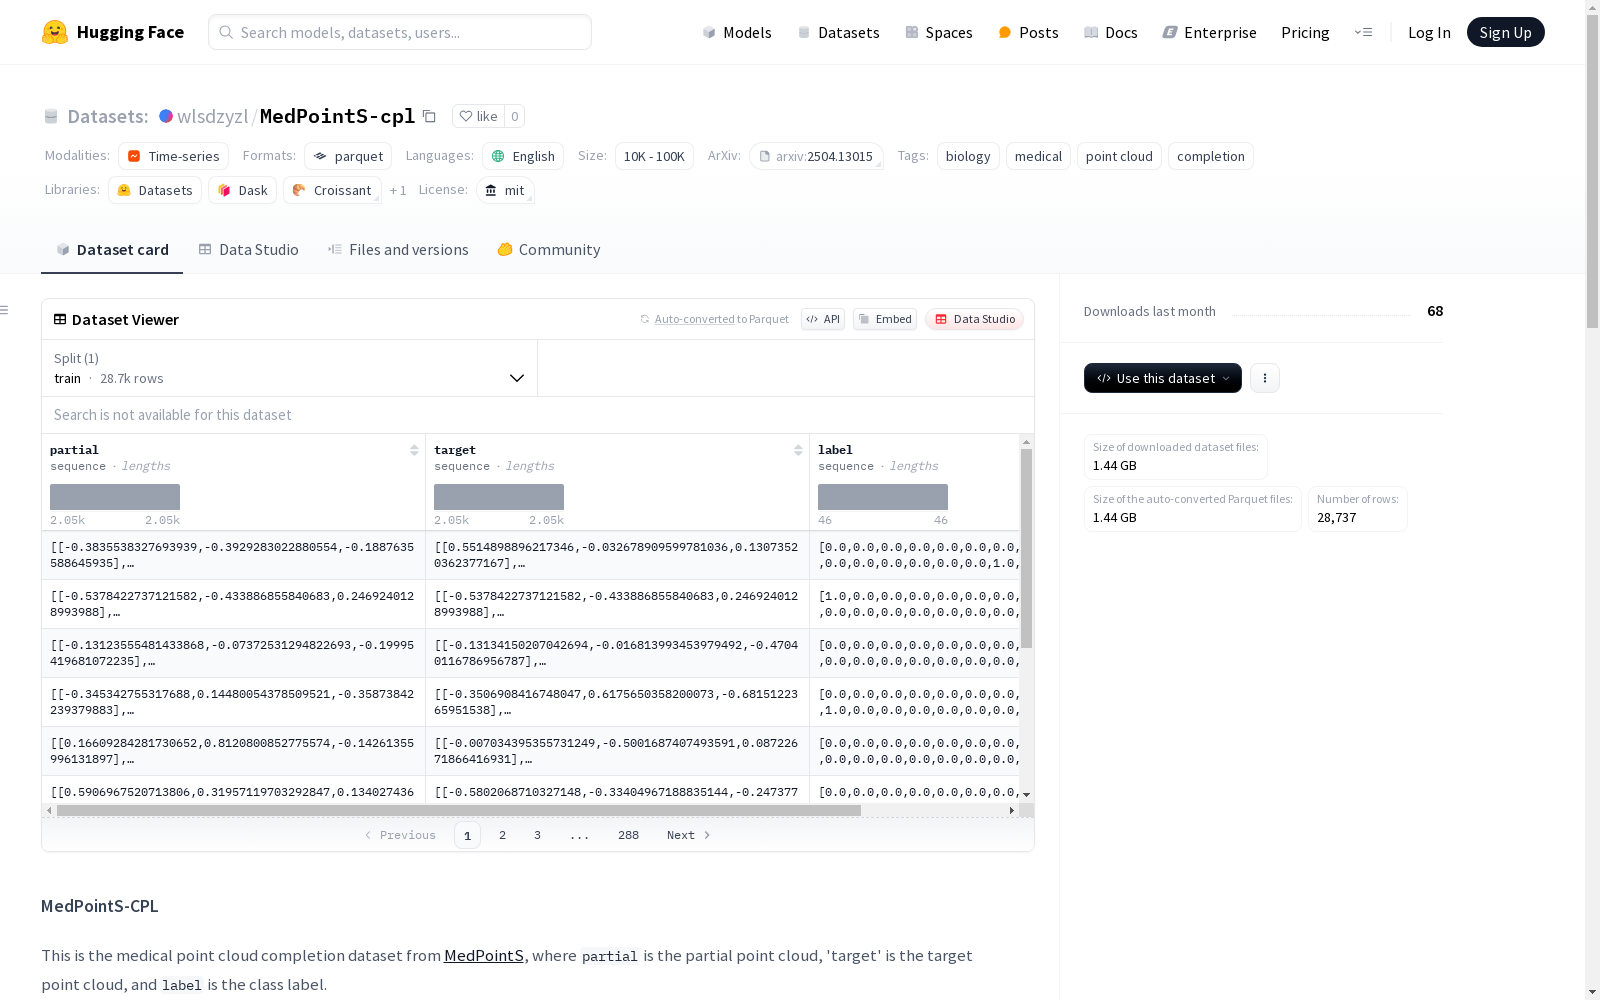Click the wlsdzyzl user avatar

[166, 116]
